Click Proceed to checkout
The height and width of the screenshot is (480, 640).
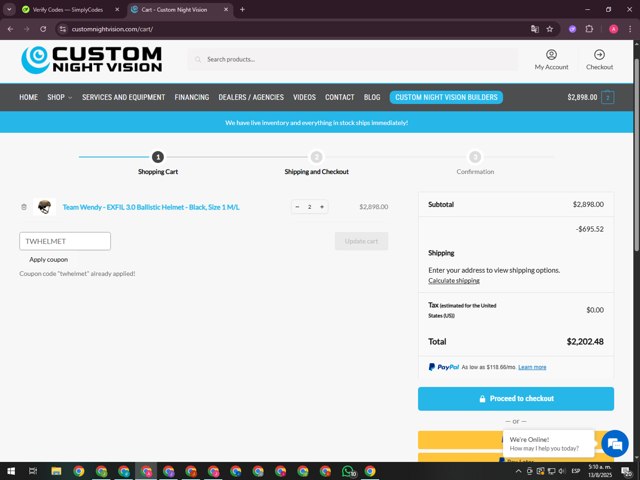point(516,399)
